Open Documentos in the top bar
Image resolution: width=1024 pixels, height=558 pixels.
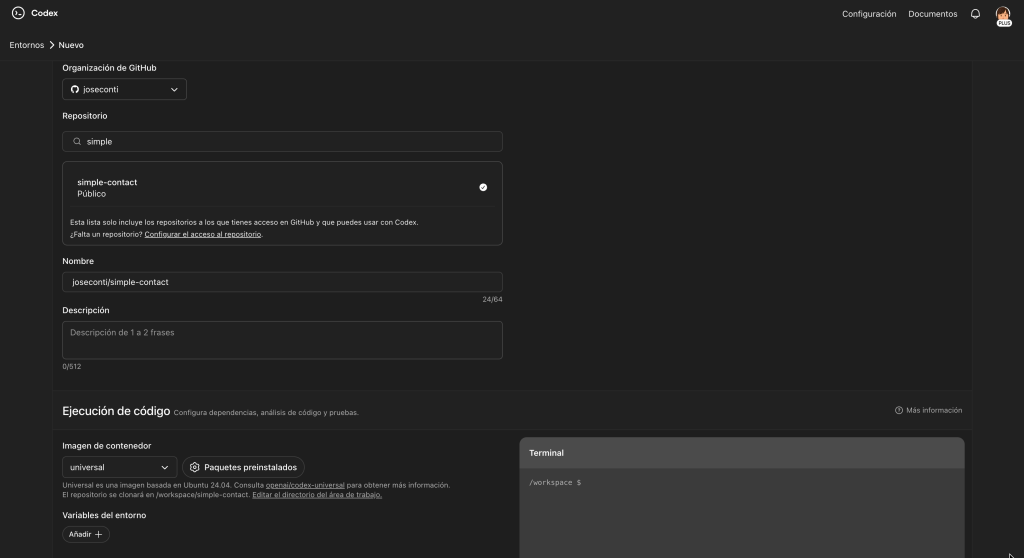point(933,14)
